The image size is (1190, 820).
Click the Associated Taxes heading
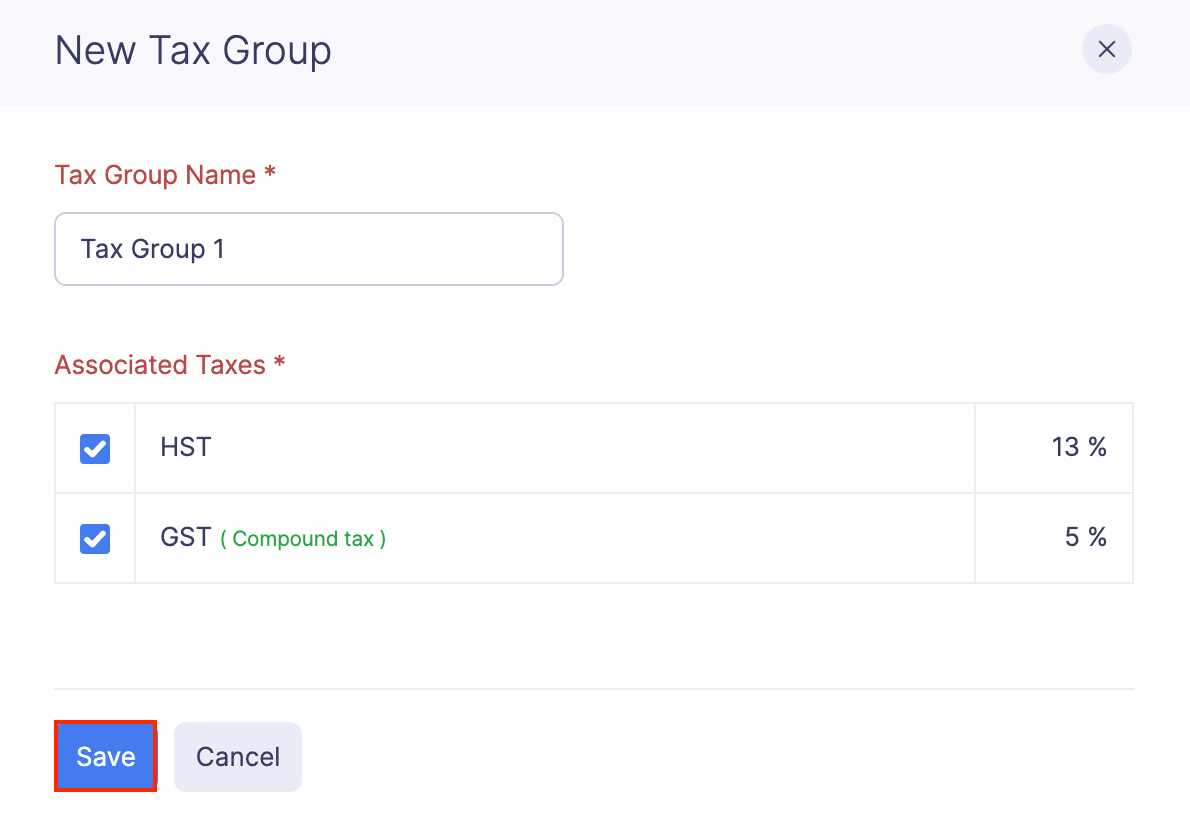point(169,365)
